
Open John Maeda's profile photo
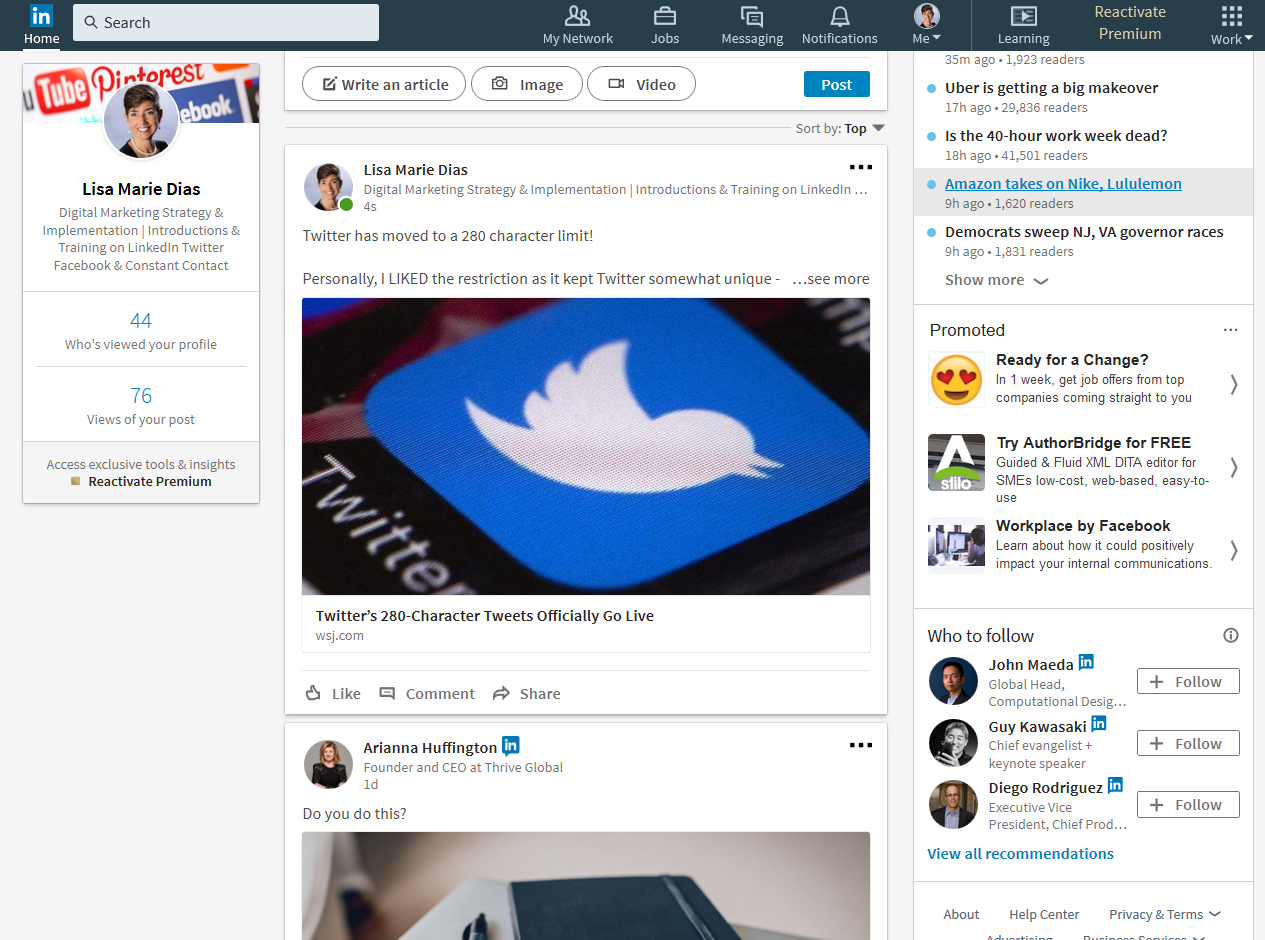click(953, 682)
